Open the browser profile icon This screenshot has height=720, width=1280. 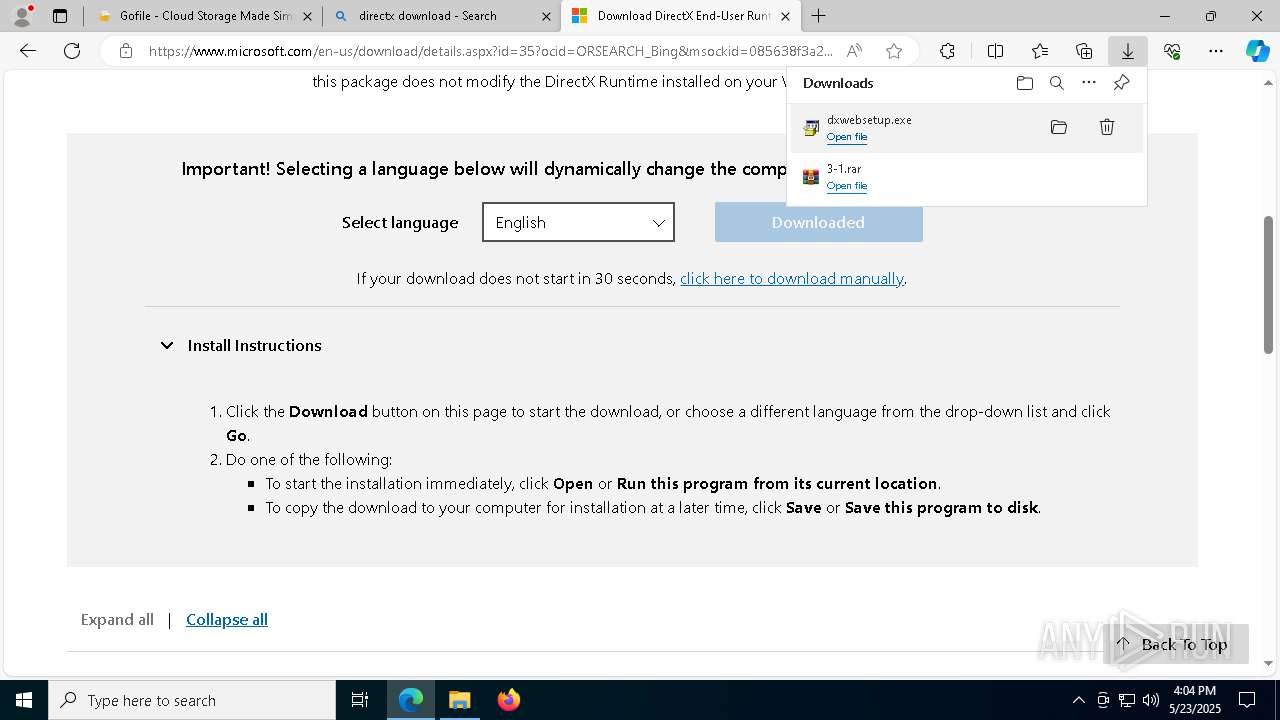click(x=22, y=16)
